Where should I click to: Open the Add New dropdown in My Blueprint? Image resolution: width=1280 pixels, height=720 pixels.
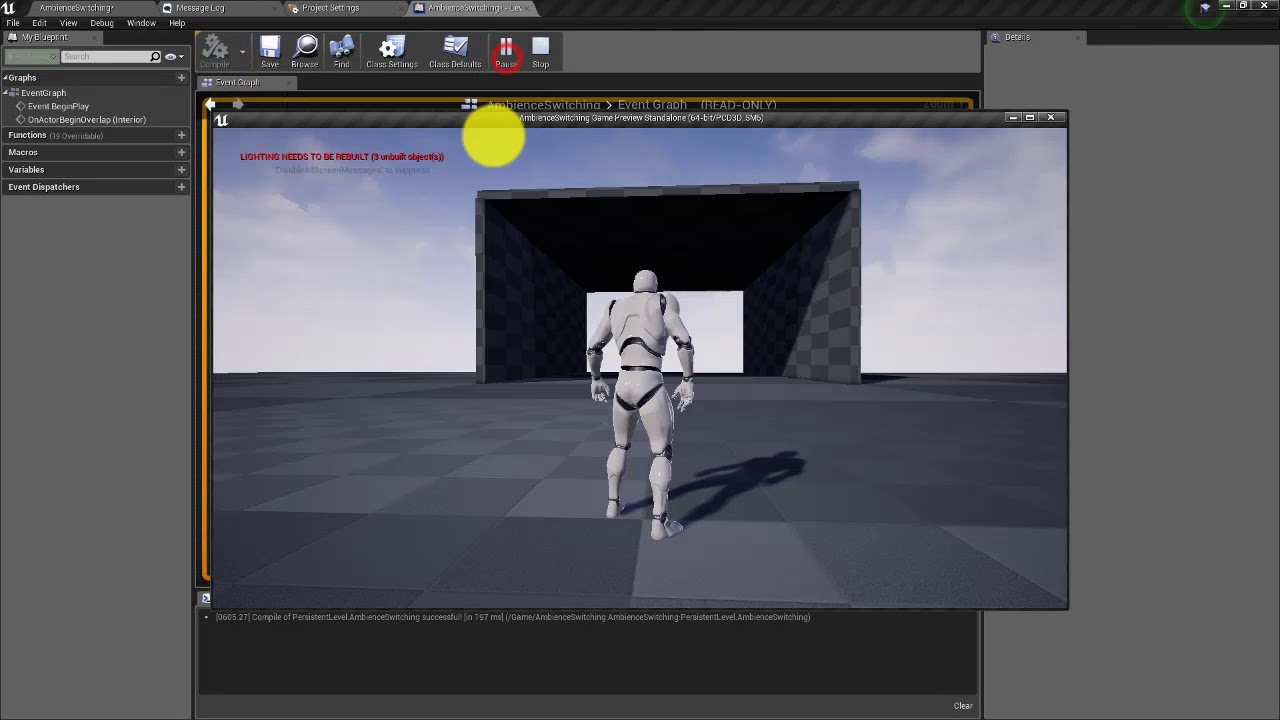[x=31, y=57]
